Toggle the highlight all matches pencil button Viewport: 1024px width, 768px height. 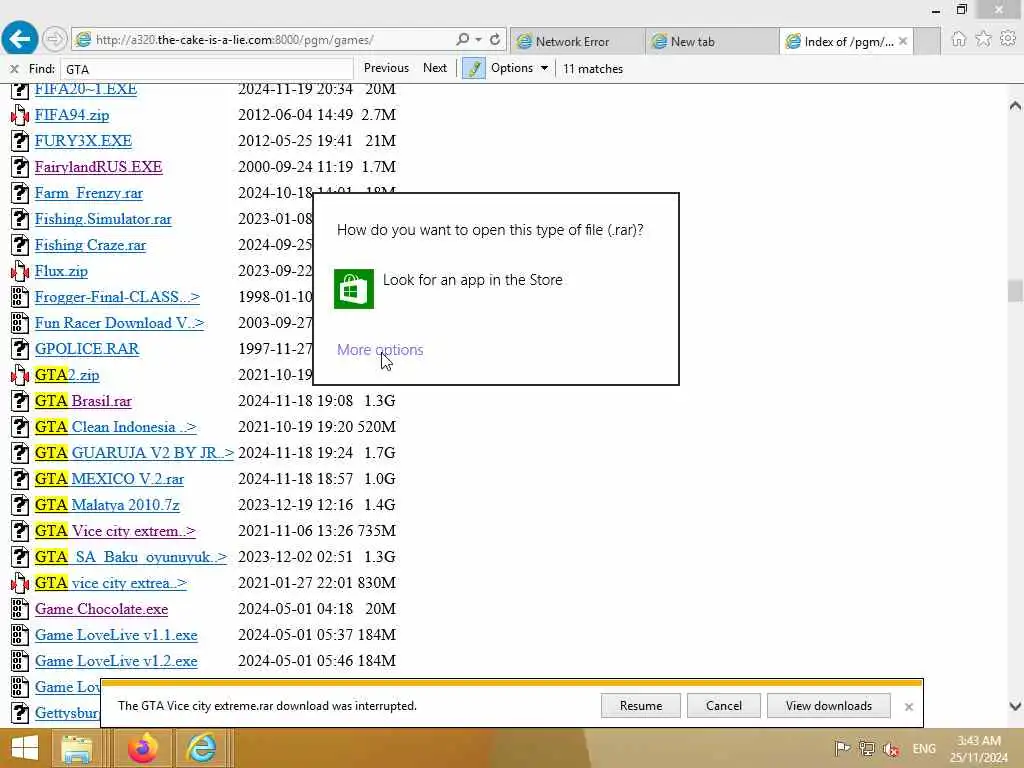click(x=473, y=68)
